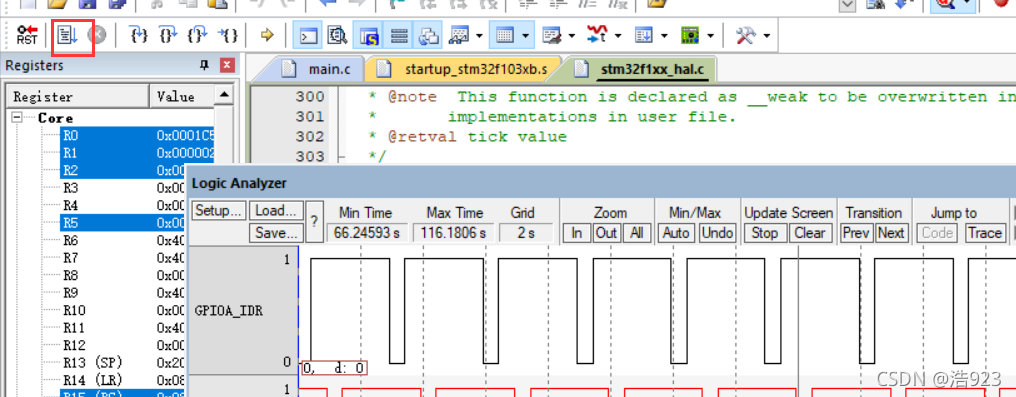Open the Toolbox hammer icon
The image size is (1016, 397).
746,35
